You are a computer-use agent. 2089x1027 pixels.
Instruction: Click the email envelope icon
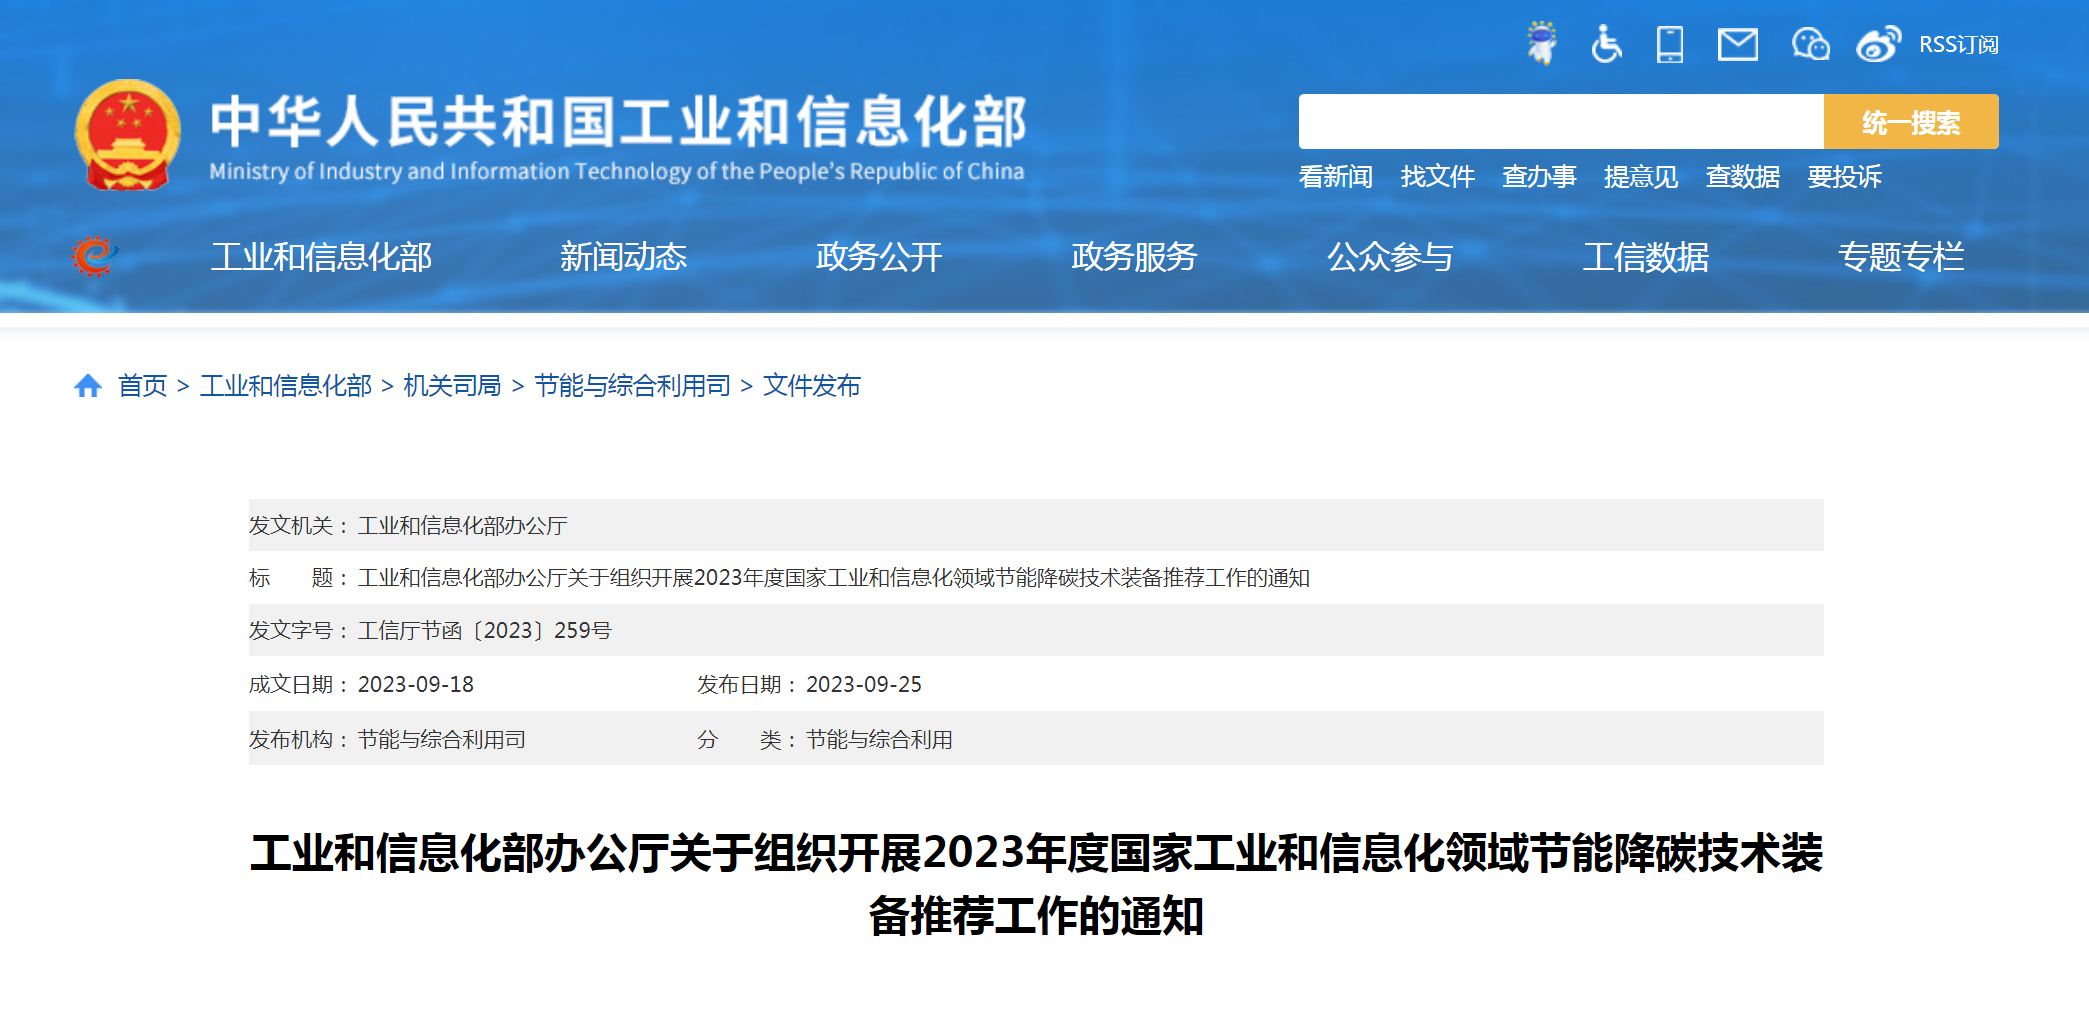pos(1738,45)
